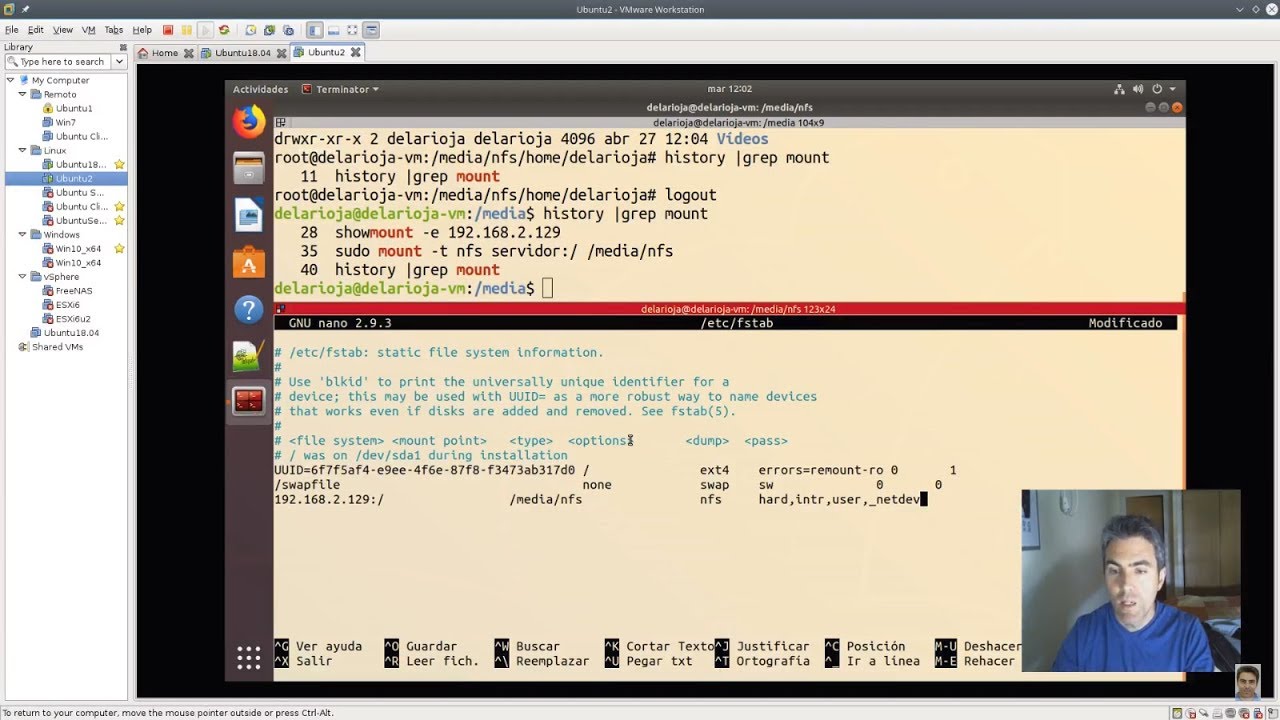Open the File menu
Screen dimensions: 1280x720
tap(12, 30)
